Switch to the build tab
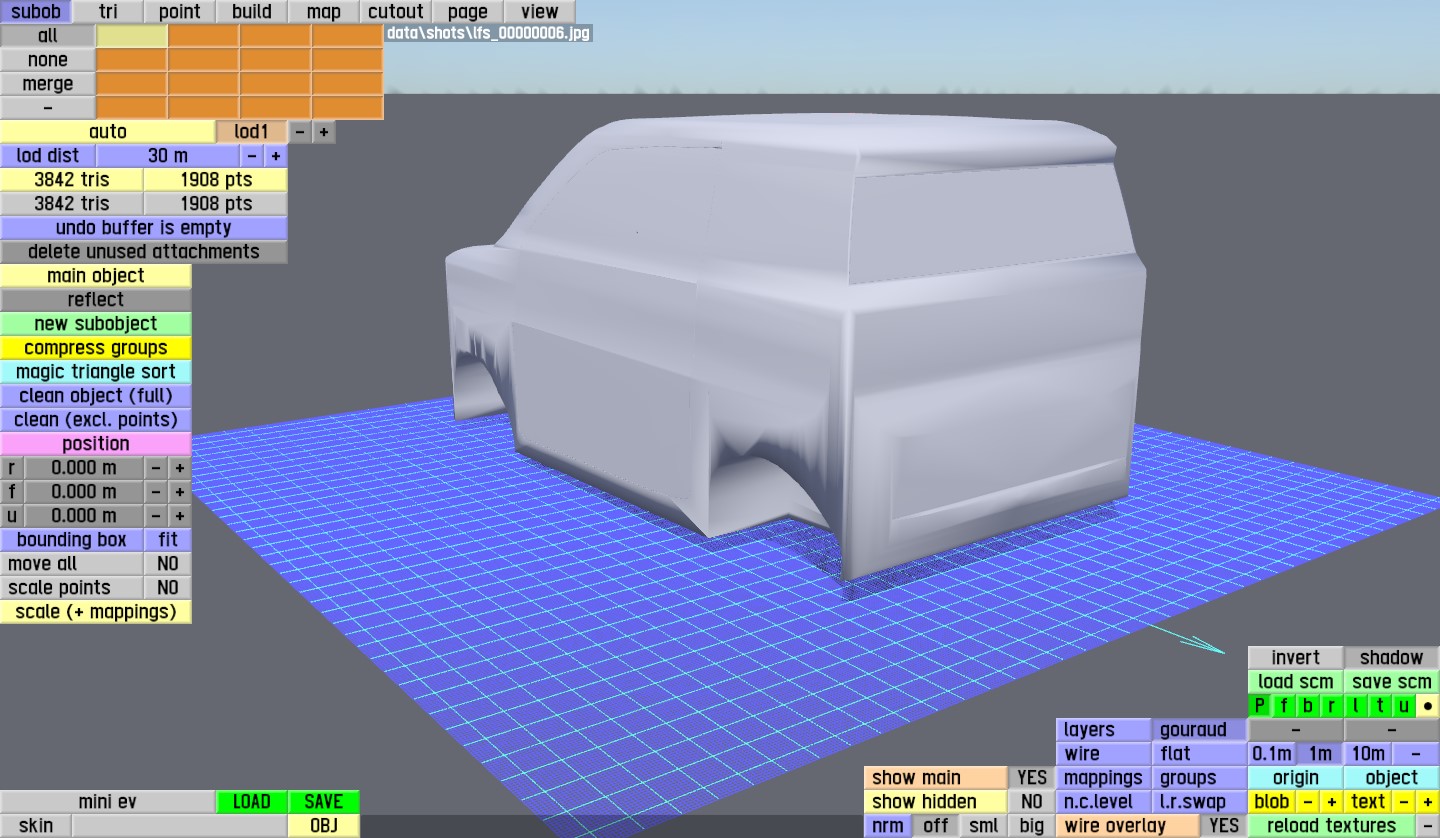This screenshot has height=838, width=1440. [252, 12]
